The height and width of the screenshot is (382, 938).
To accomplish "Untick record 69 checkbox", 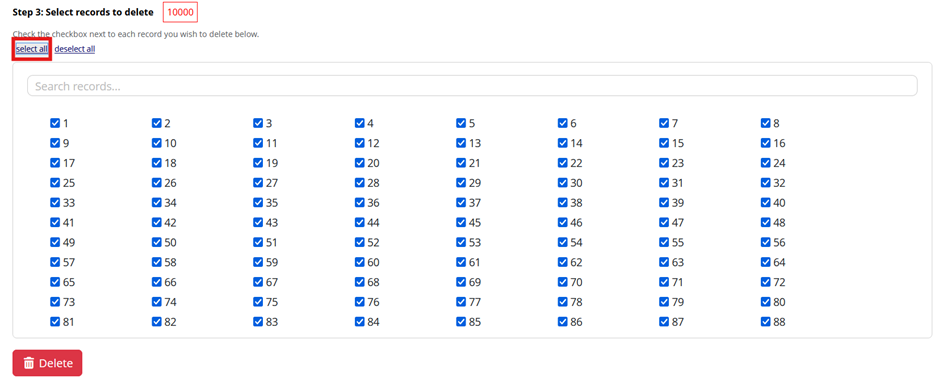I will pos(461,282).
